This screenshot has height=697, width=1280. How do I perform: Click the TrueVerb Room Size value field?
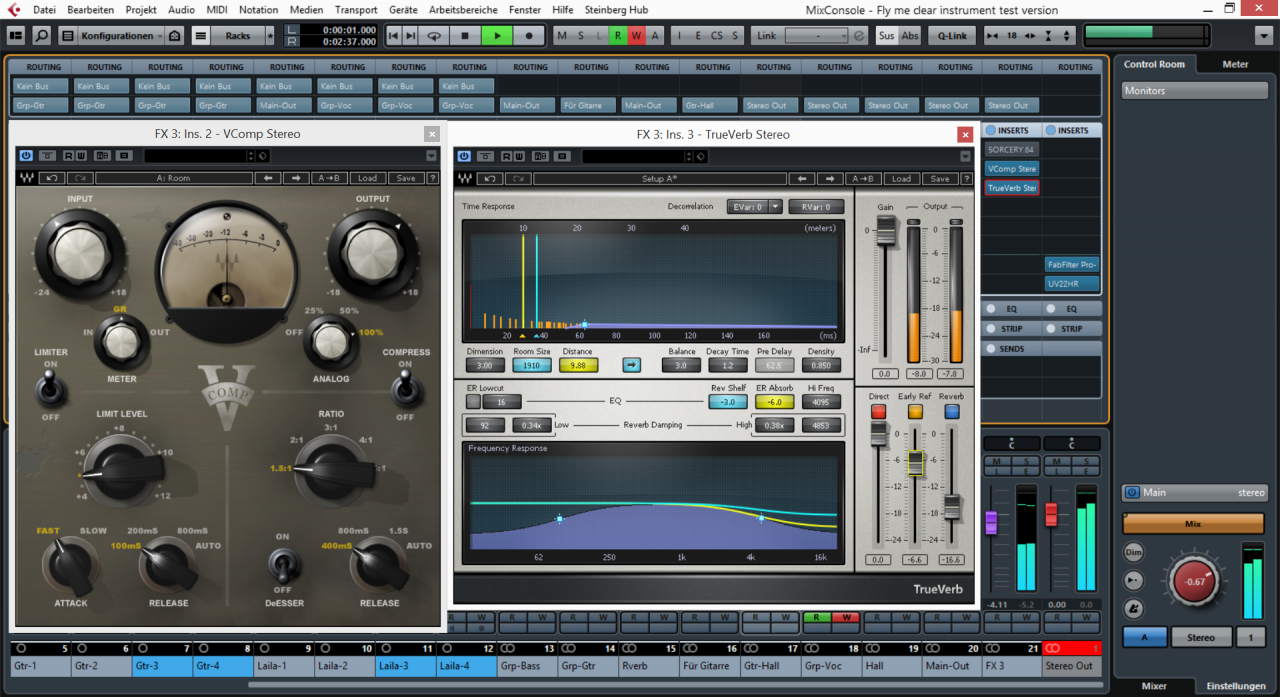point(531,365)
